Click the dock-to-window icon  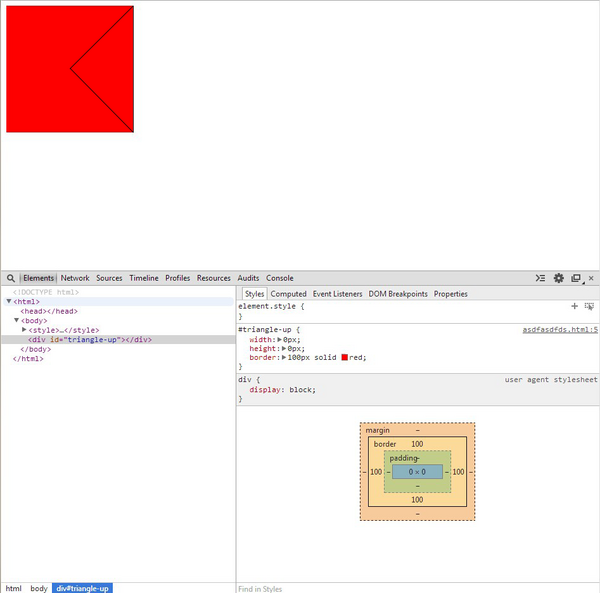coord(576,278)
